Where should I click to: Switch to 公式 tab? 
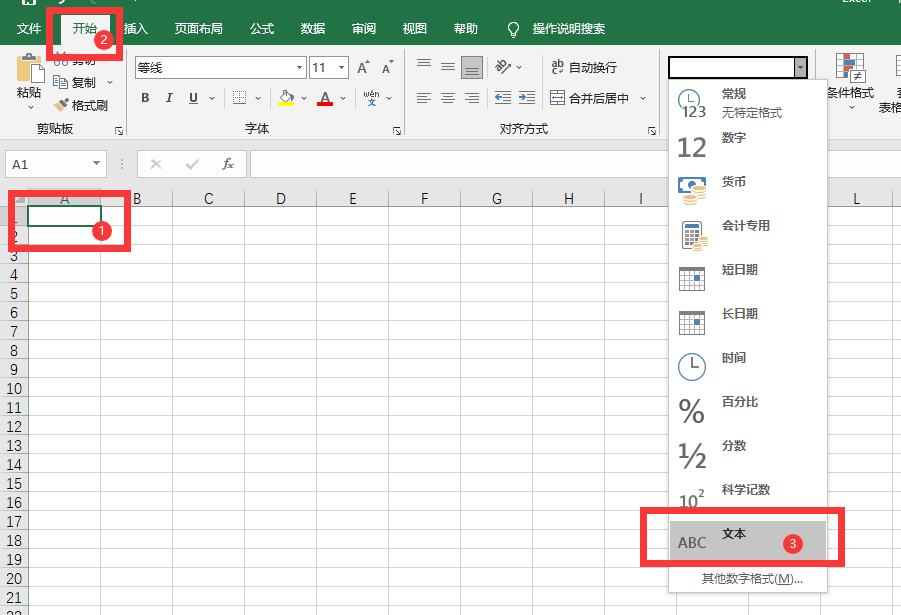[x=262, y=28]
